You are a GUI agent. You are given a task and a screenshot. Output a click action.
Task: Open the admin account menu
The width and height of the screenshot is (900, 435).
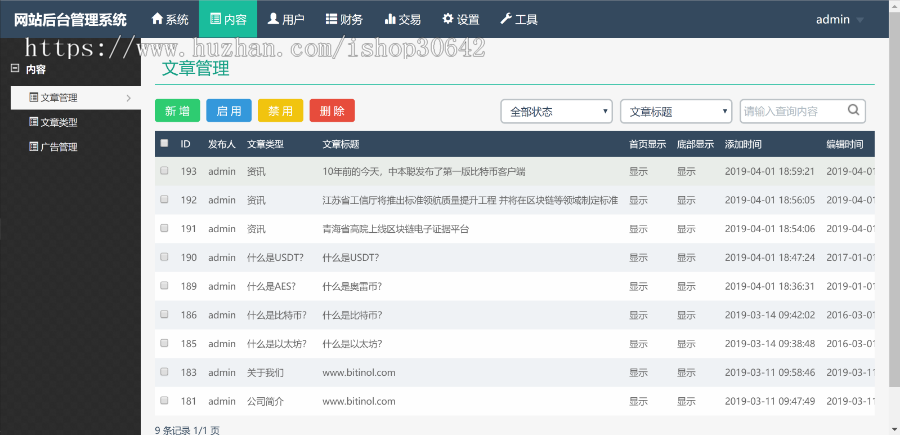[x=839, y=19]
